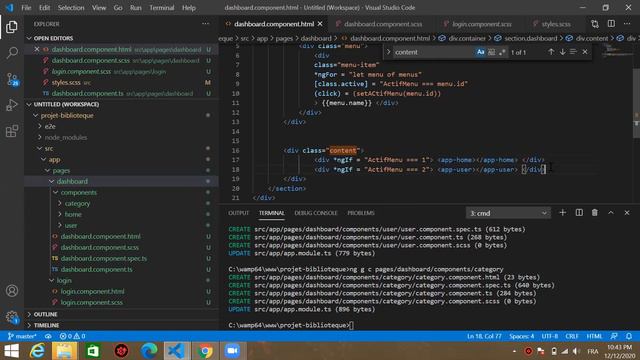Expand replace field in find widget

(389, 52)
